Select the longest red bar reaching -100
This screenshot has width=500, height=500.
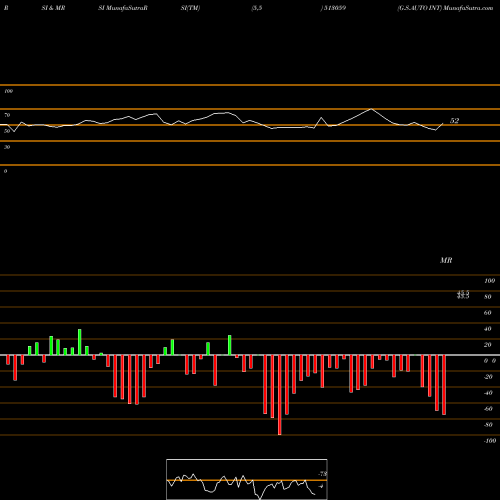[x=280, y=395]
